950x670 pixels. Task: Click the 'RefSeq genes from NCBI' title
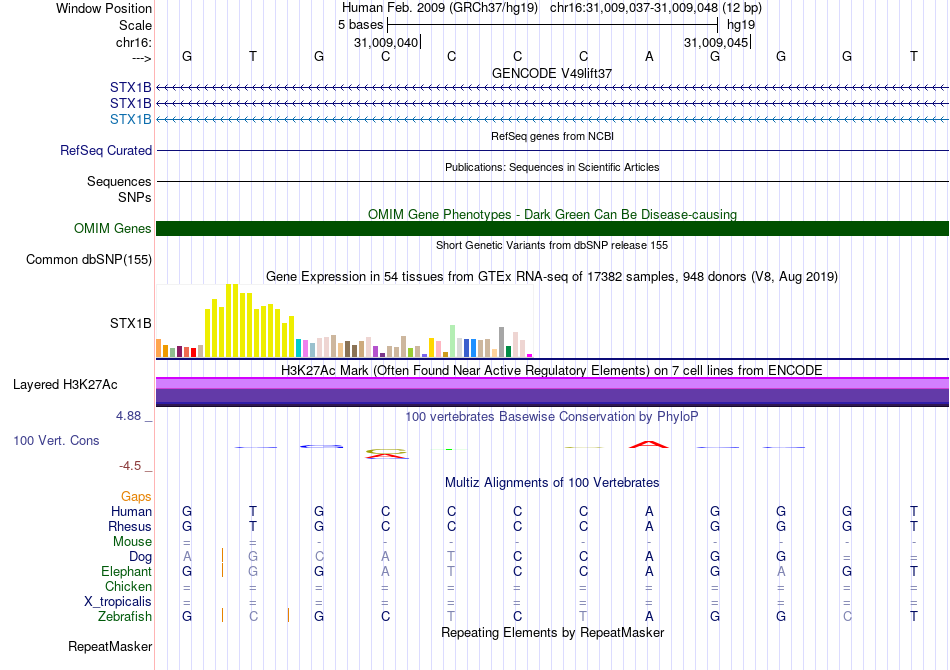(x=552, y=136)
